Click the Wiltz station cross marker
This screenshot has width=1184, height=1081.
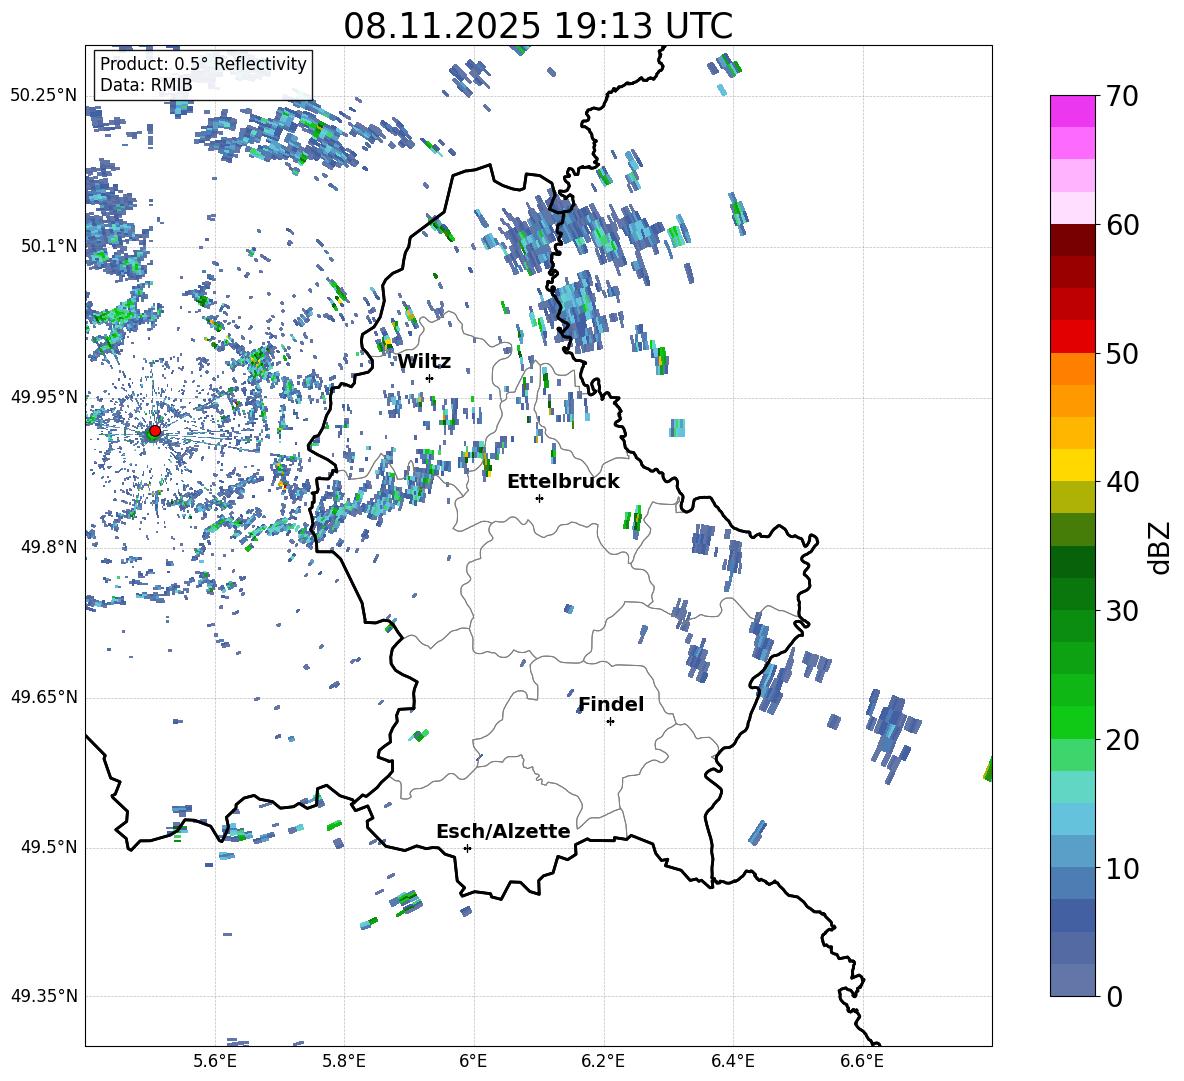coord(429,378)
